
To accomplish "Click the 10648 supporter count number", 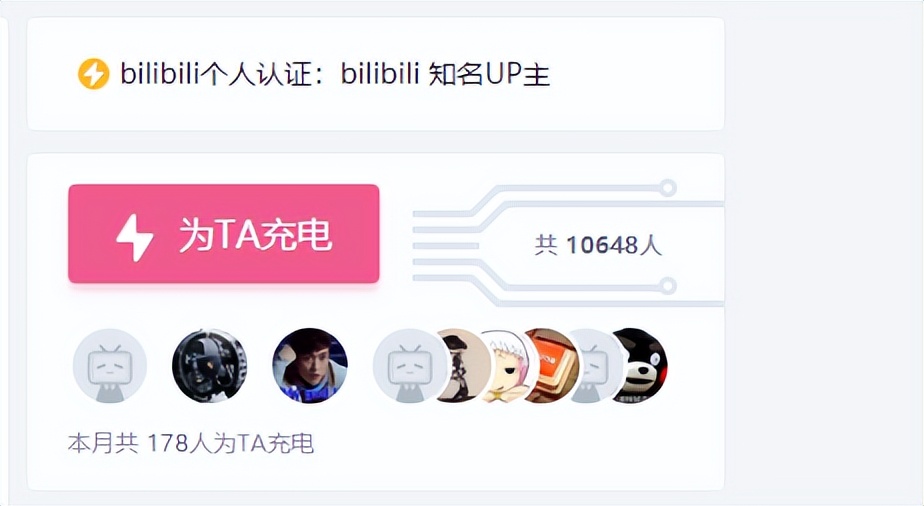I will (x=602, y=245).
